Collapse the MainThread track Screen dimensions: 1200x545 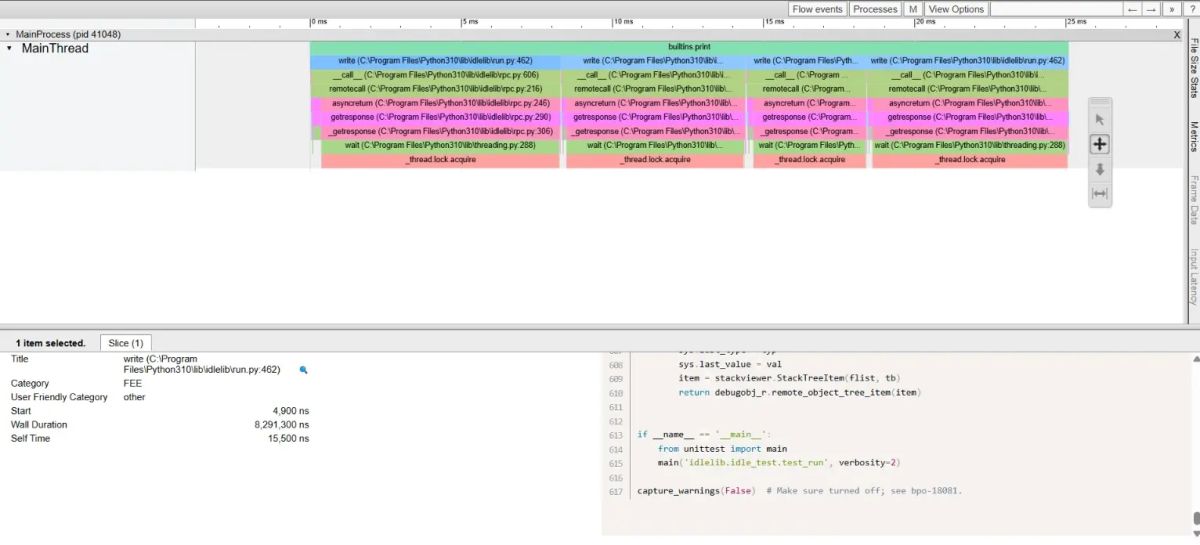[9, 48]
